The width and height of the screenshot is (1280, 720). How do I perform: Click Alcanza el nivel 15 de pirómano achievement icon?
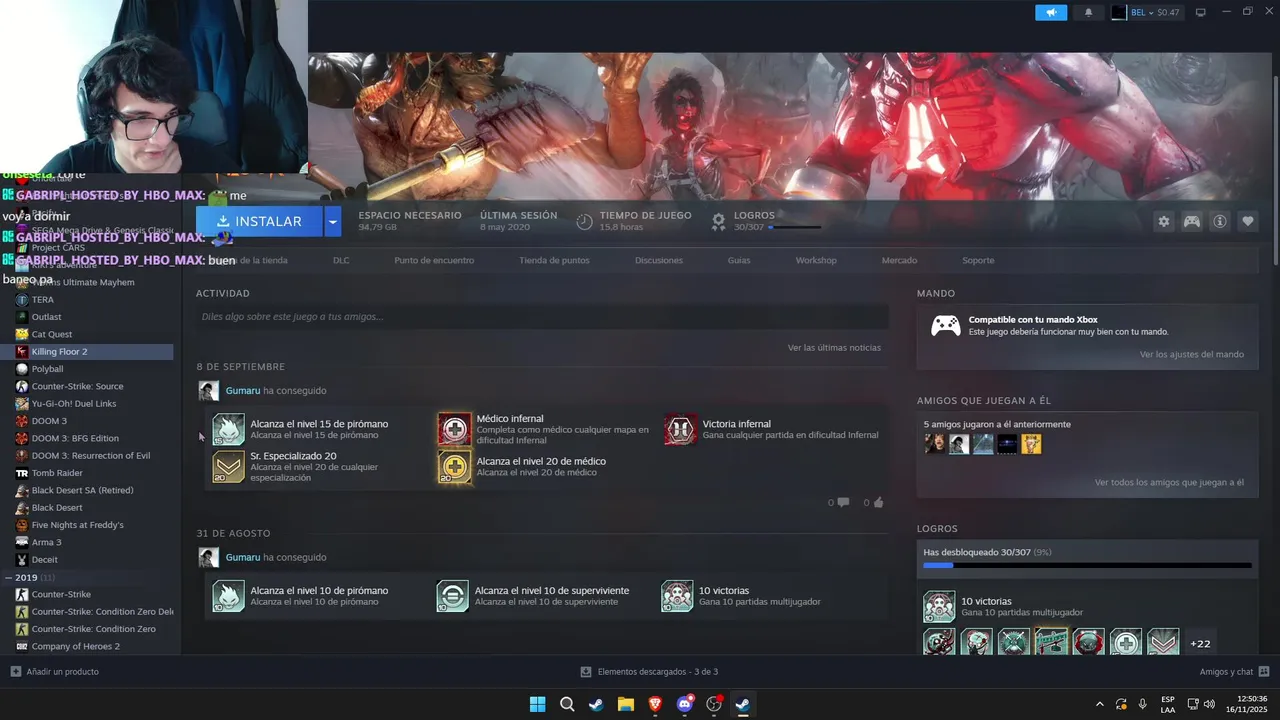[228, 429]
